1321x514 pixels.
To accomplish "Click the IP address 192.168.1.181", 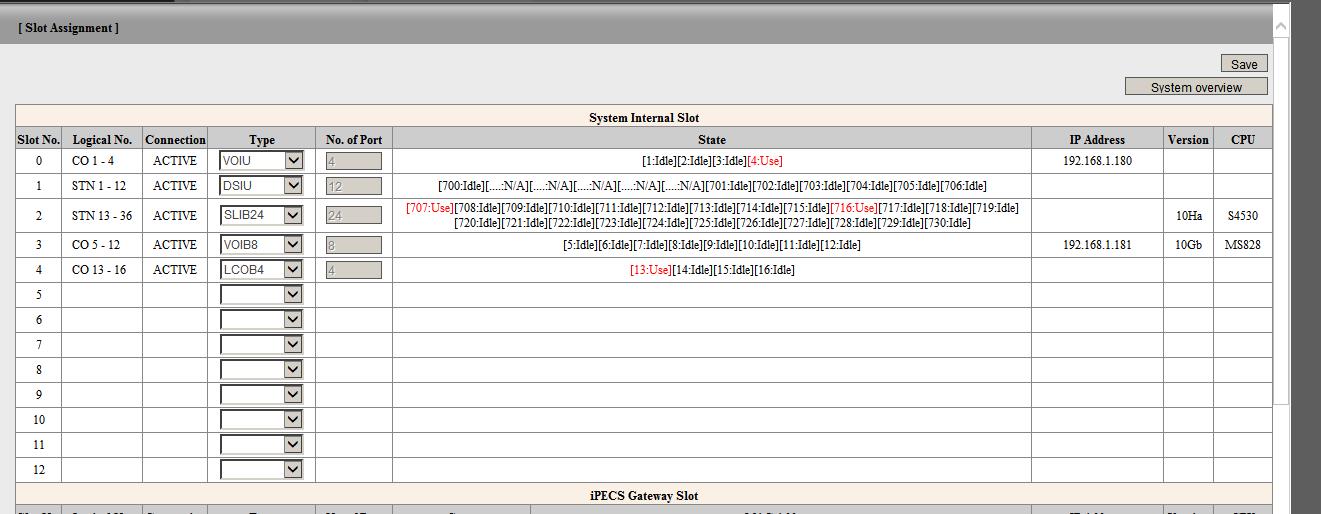I will 1097,245.
